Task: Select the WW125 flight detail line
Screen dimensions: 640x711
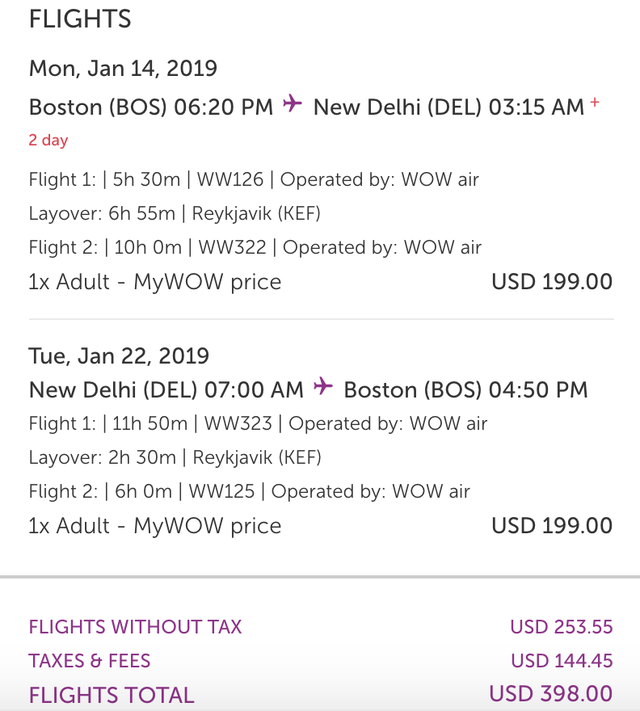Action: [x=249, y=492]
